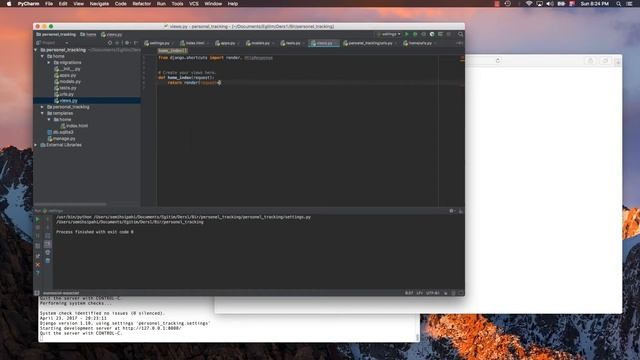Click Spotlight search in macOS menu bar

(x=619, y=4)
